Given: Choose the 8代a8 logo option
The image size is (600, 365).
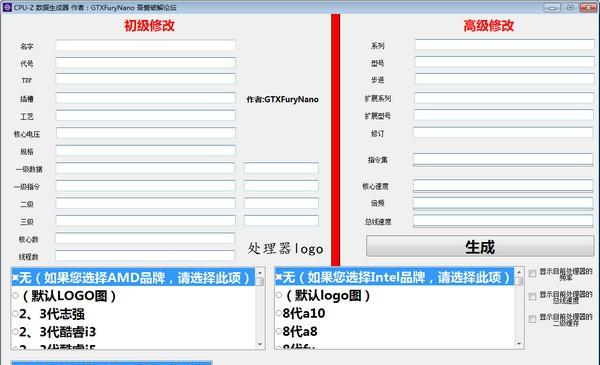Looking at the screenshot, I should (297, 331).
